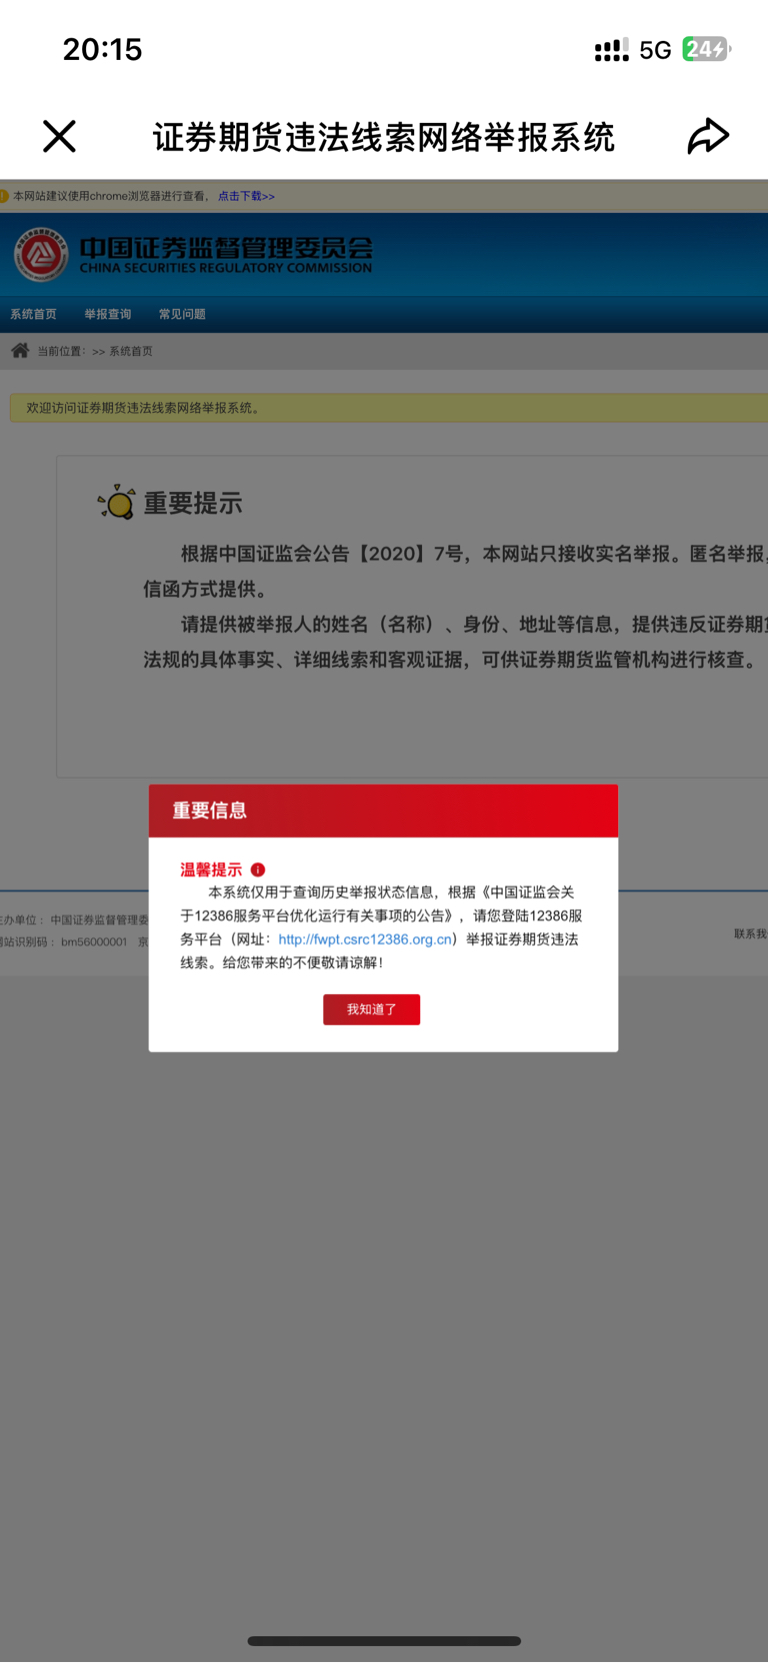Tap the cellular signal bars icon
Image resolution: width=768 pixels, height=1663 pixels.
click(x=611, y=50)
